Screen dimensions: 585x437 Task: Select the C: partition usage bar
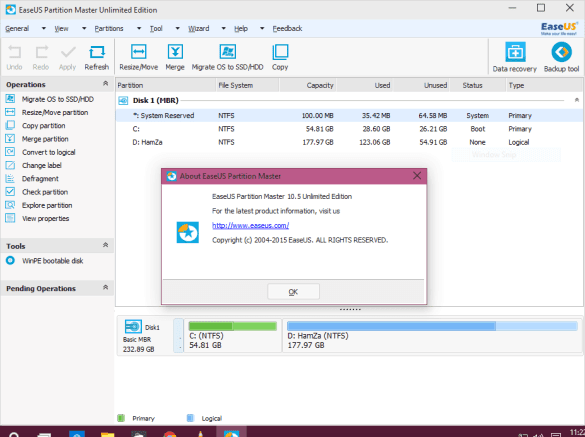[233, 326]
